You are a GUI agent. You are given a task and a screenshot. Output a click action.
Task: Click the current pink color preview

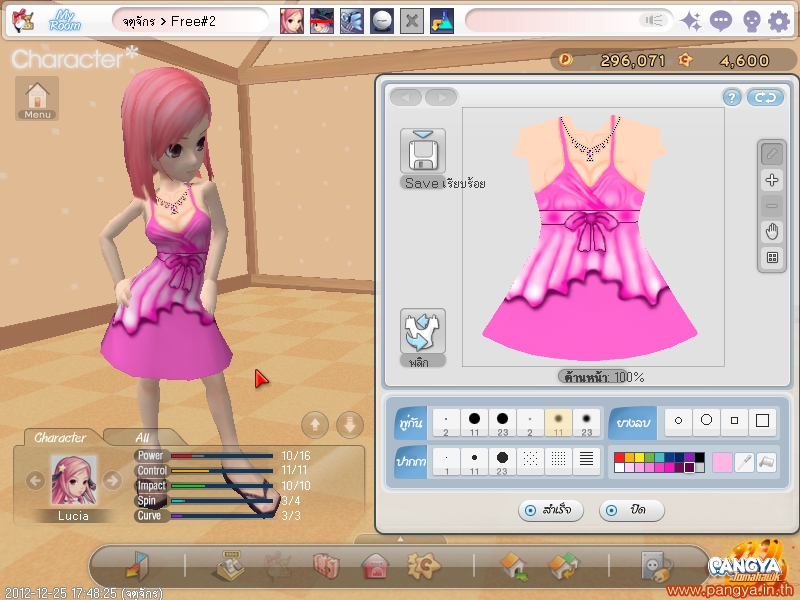click(722, 462)
